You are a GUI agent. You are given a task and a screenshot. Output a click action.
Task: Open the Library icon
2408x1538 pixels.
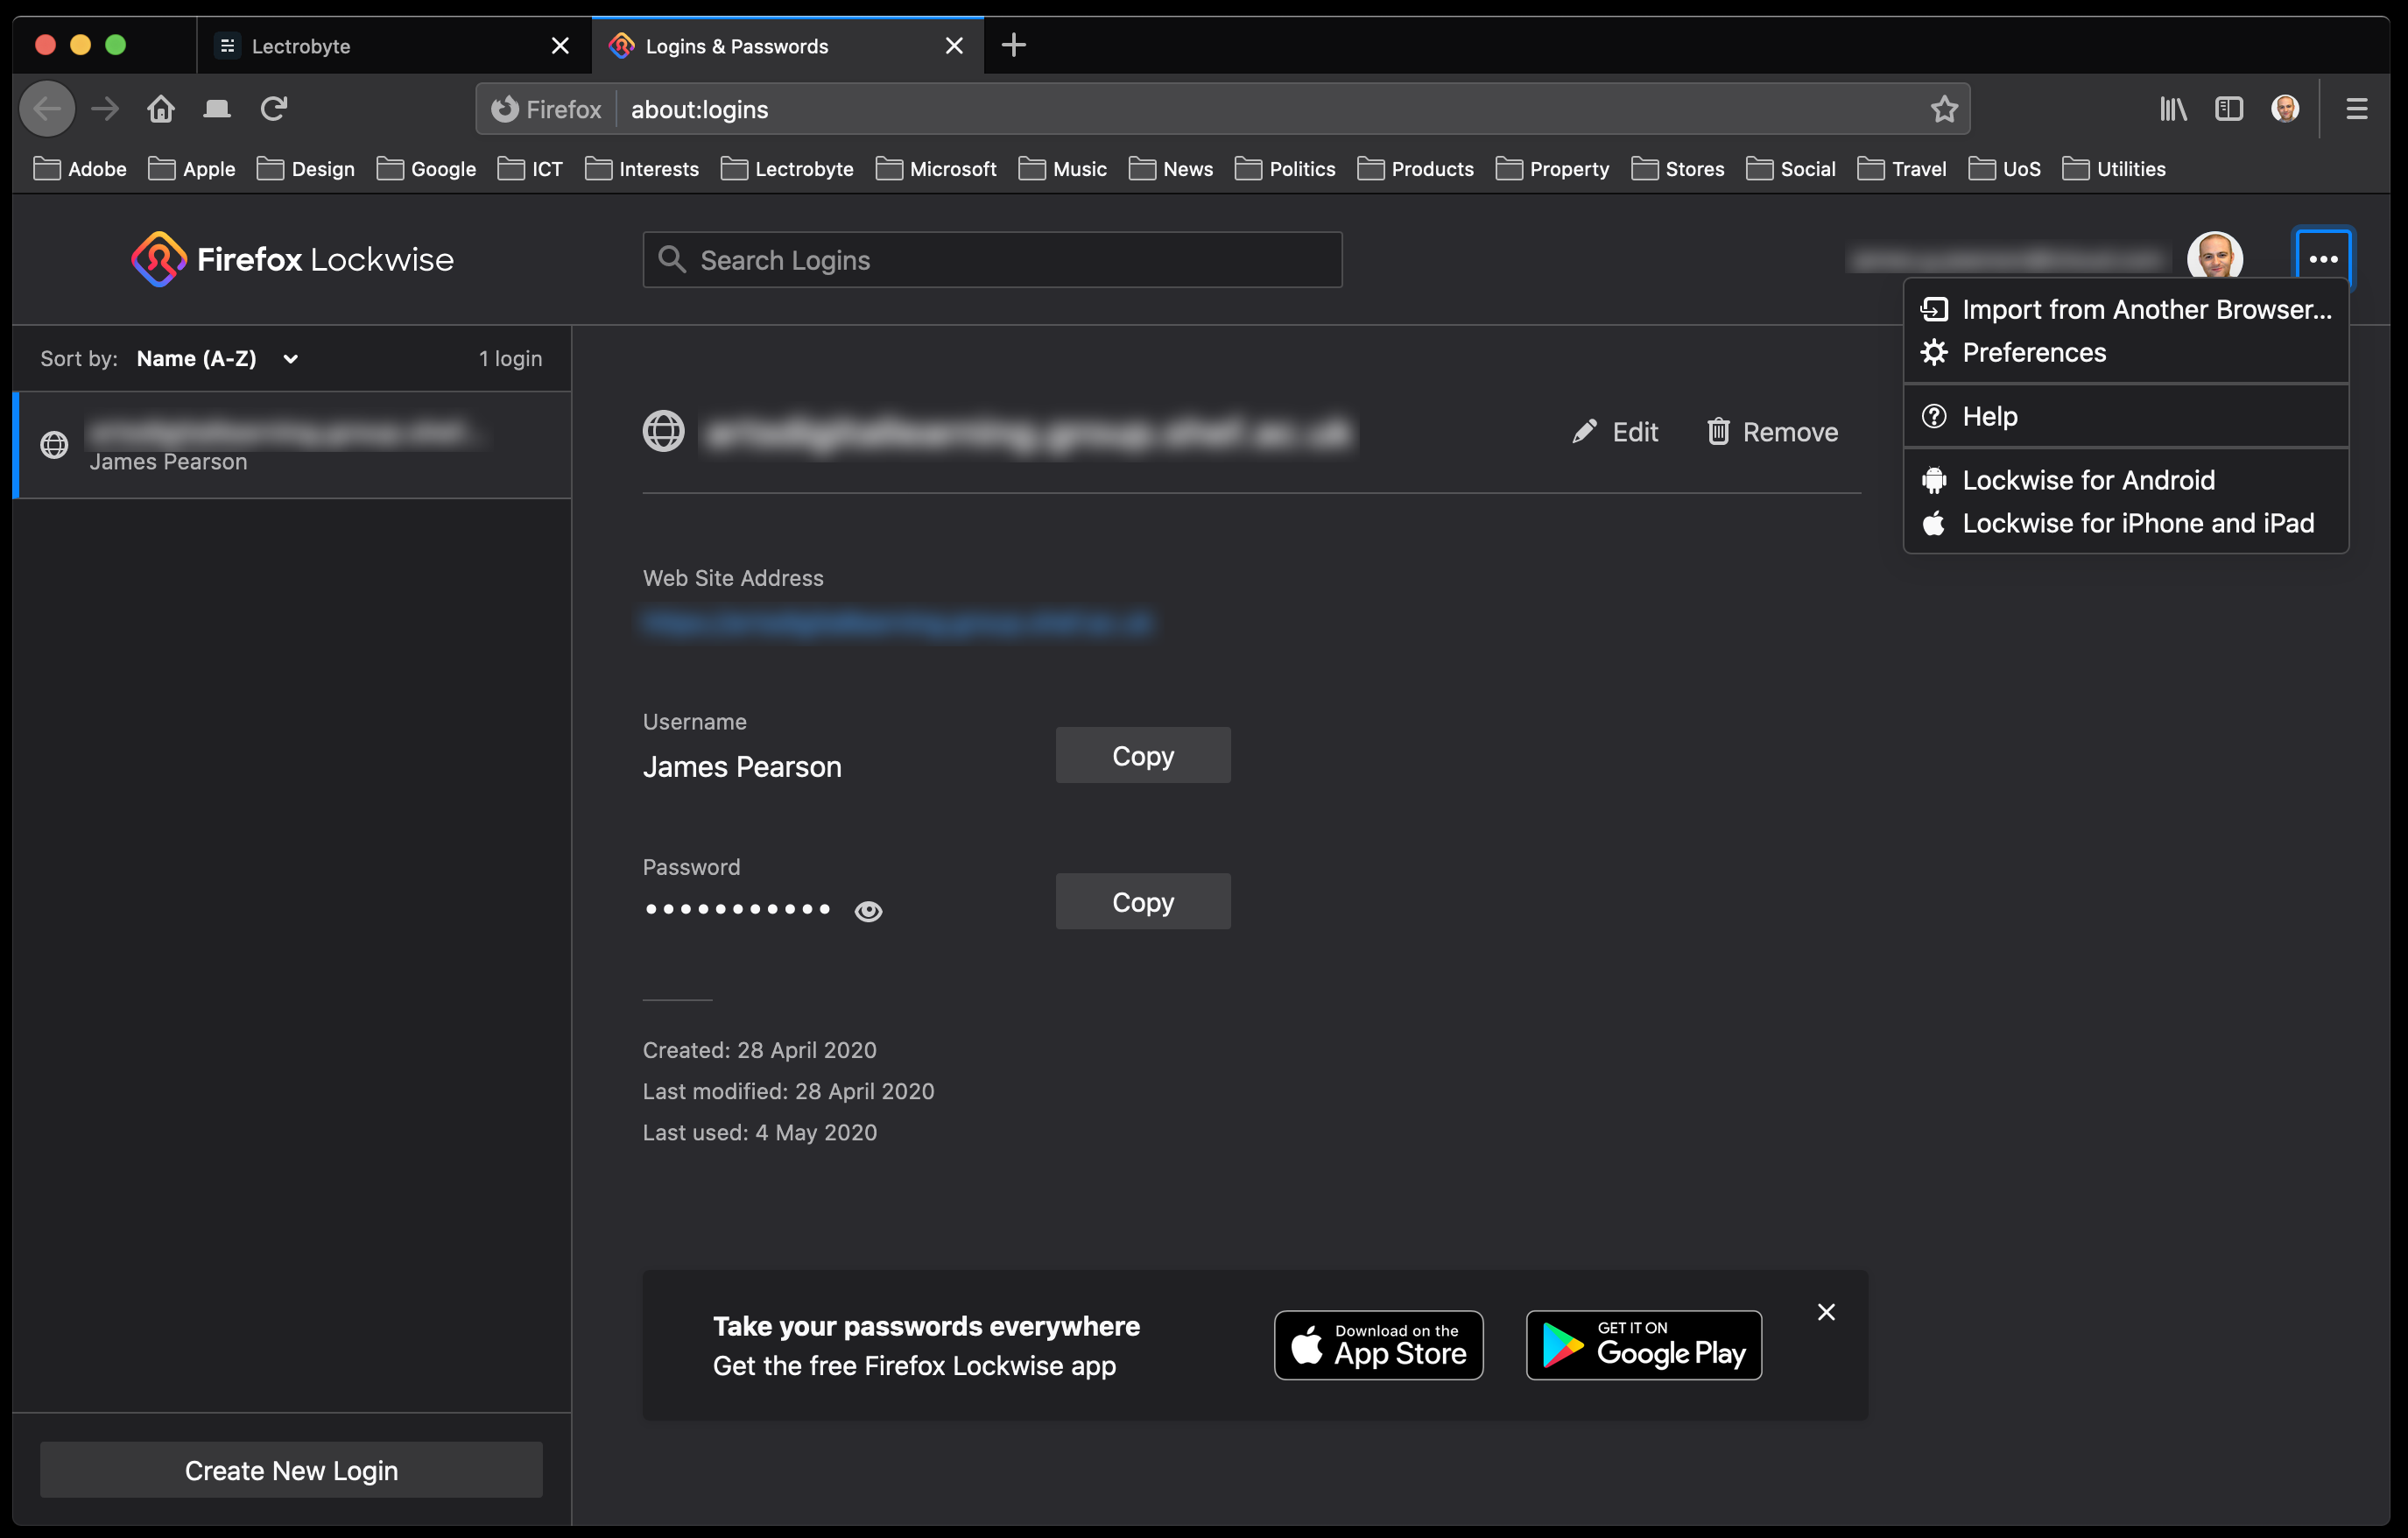pos(2173,109)
